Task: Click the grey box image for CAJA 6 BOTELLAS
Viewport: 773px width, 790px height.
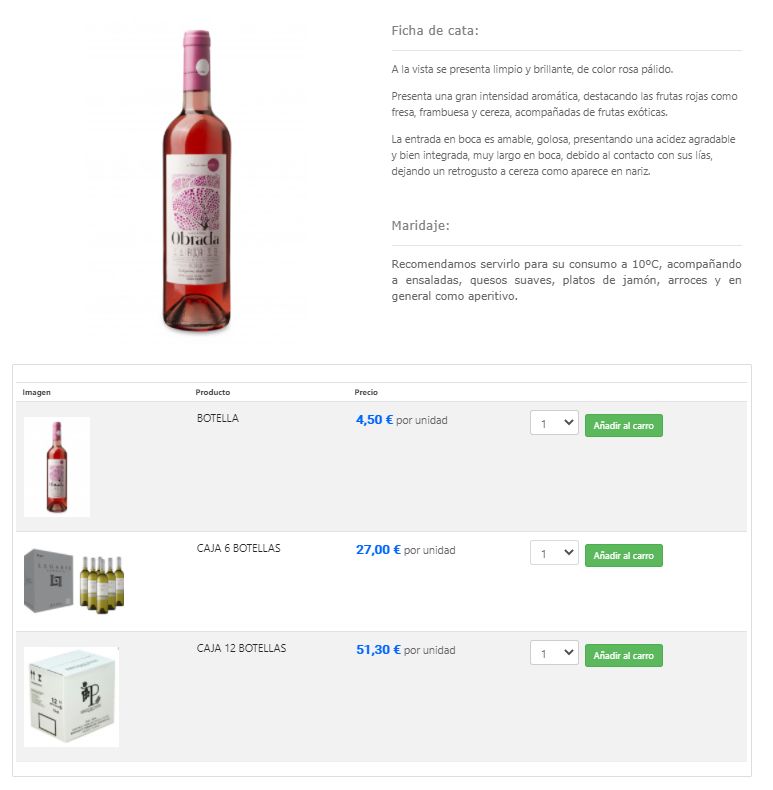Action: pyautogui.click(x=49, y=580)
